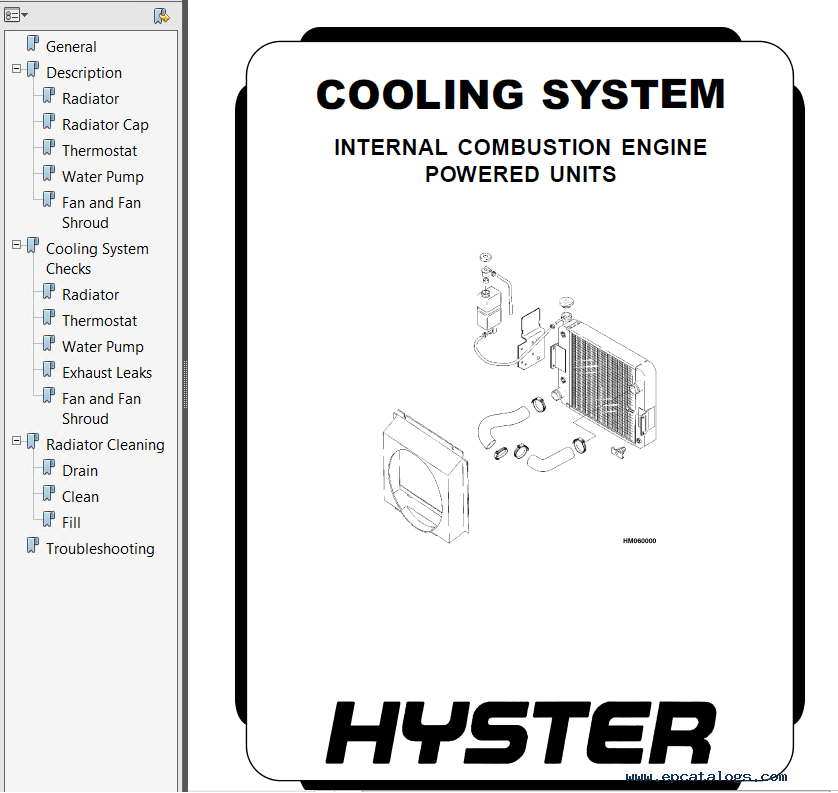Click the bookmark icon beside General
This screenshot has height=793, width=838.
tap(33, 43)
